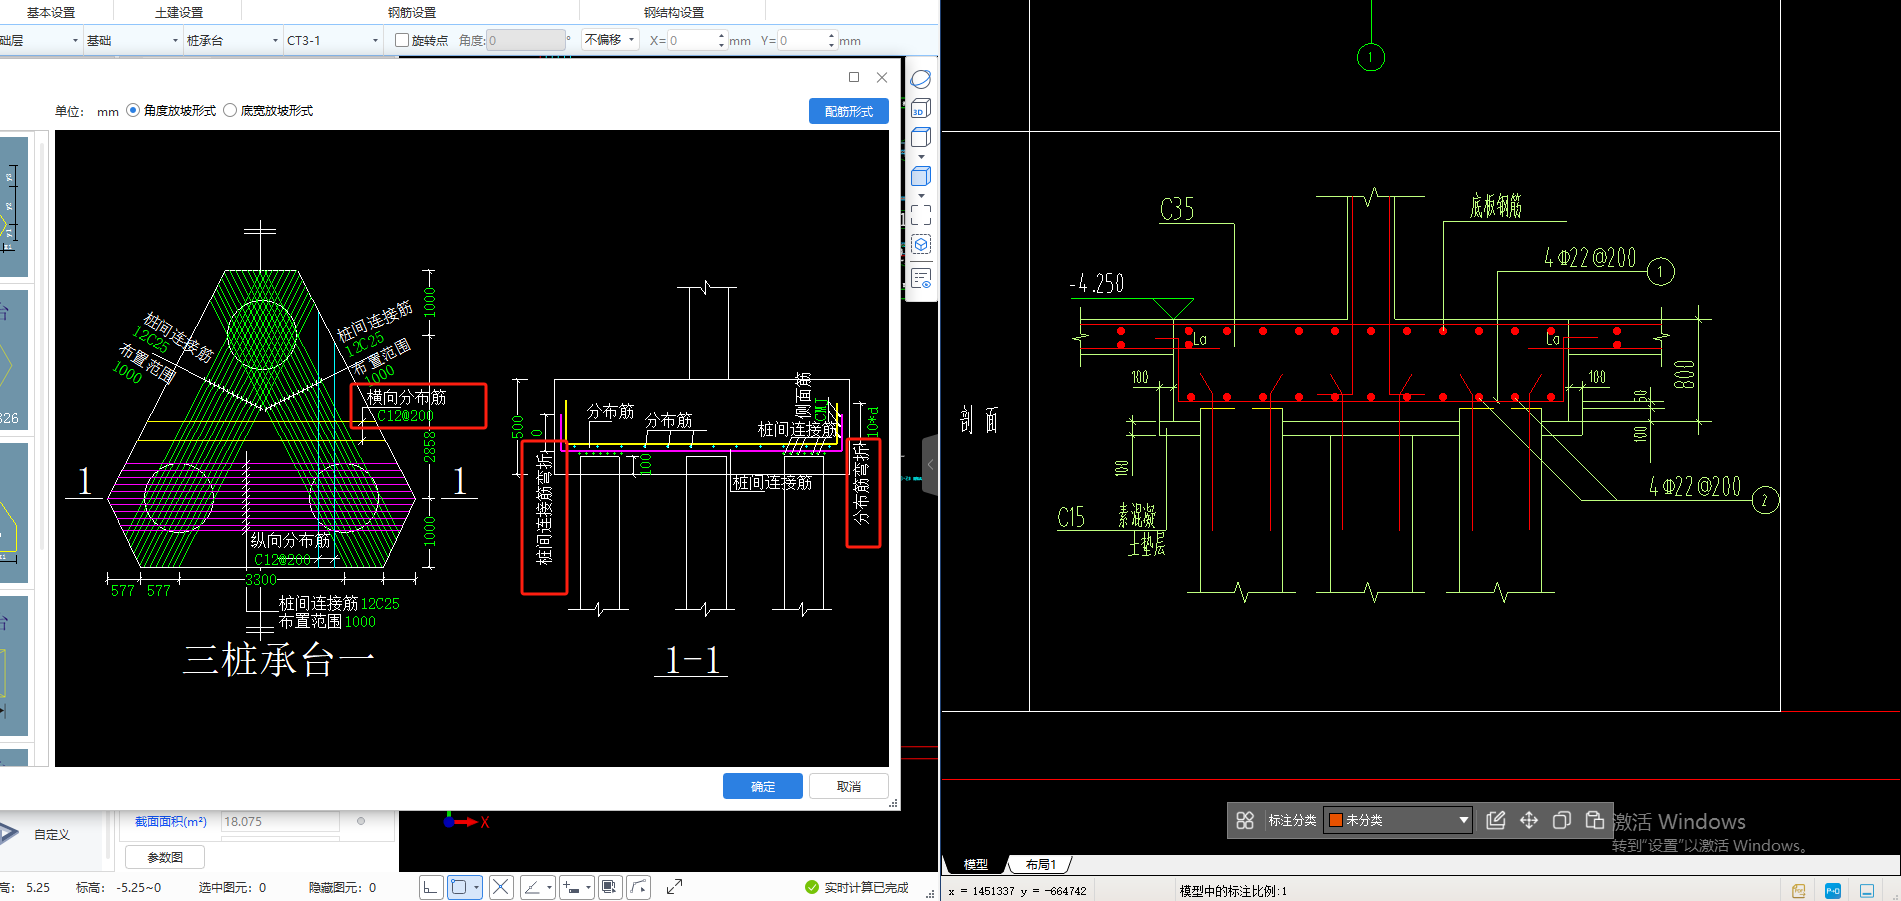
Task: Open the object snap dropdown arrow
Action: [476, 887]
